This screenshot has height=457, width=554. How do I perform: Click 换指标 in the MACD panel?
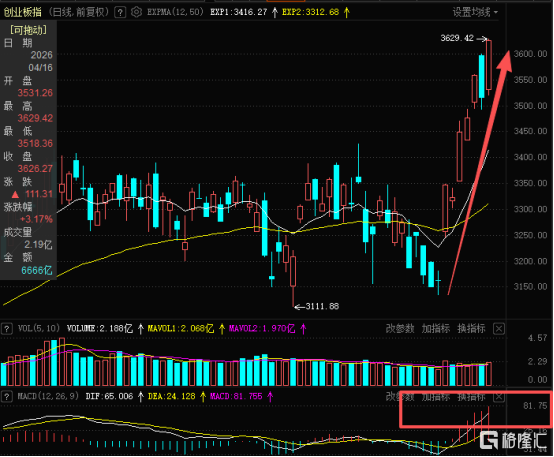[x=471, y=397]
